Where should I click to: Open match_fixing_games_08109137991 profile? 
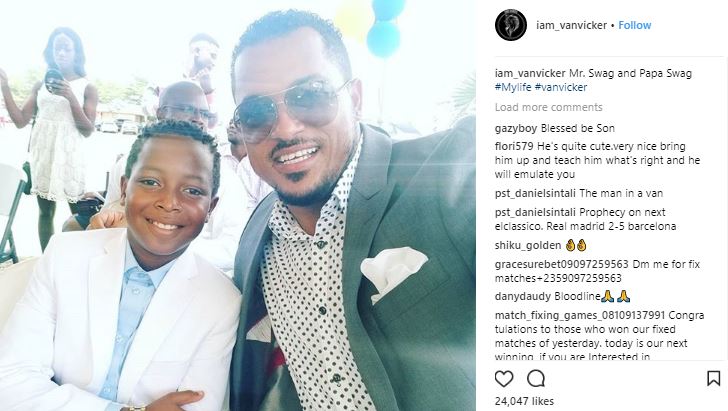pos(580,316)
